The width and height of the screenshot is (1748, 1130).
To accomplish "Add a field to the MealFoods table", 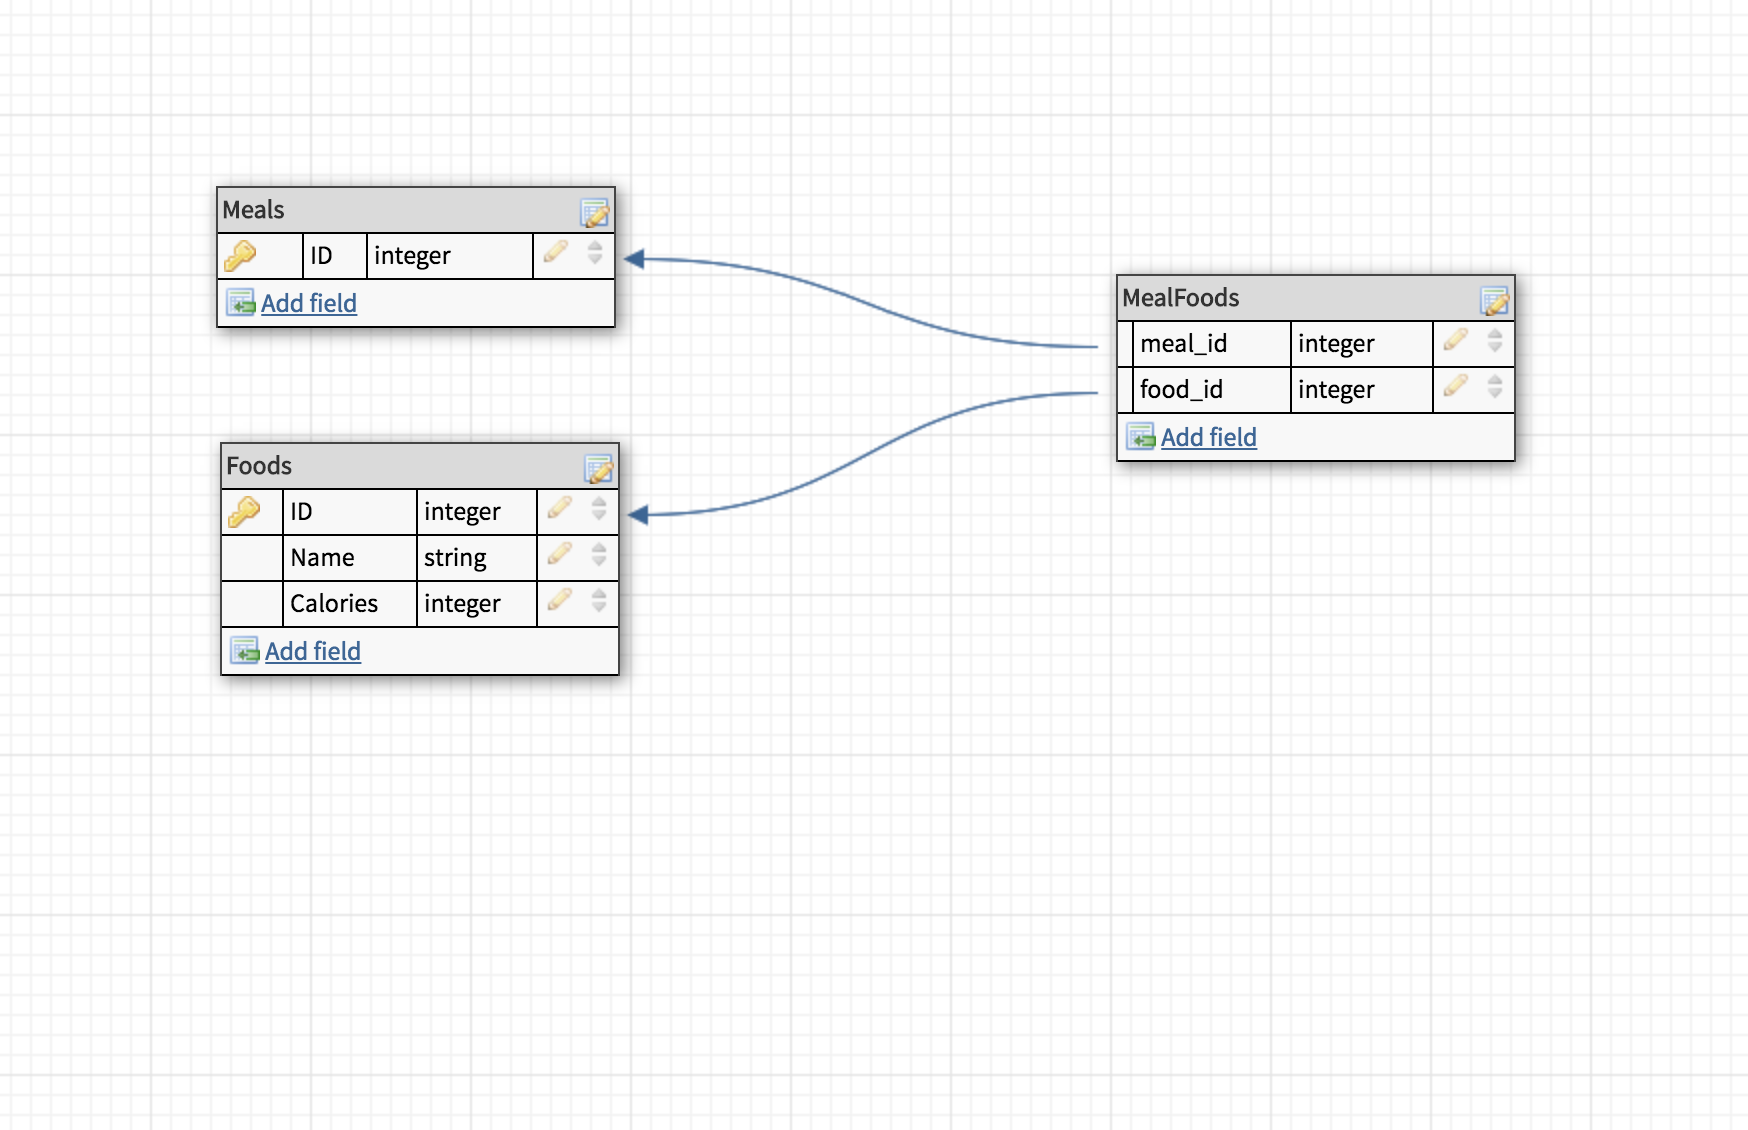I will (1209, 437).
